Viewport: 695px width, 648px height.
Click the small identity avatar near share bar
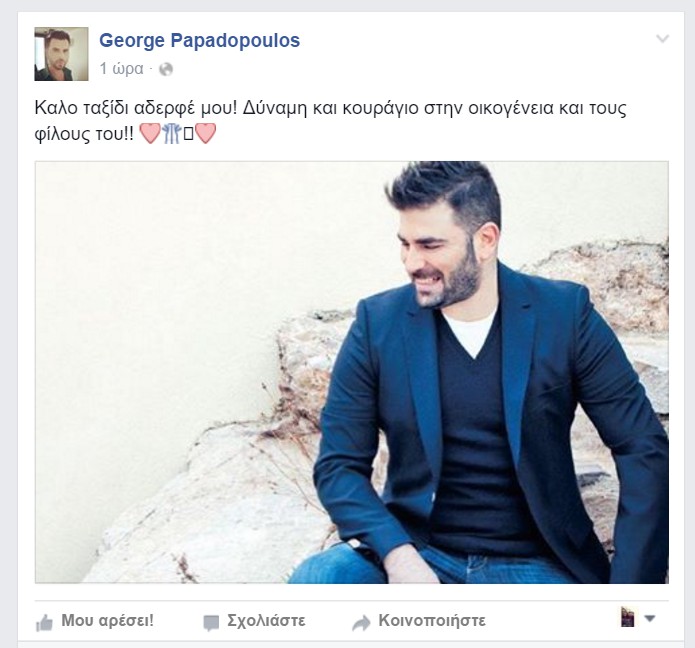tap(628, 617)
